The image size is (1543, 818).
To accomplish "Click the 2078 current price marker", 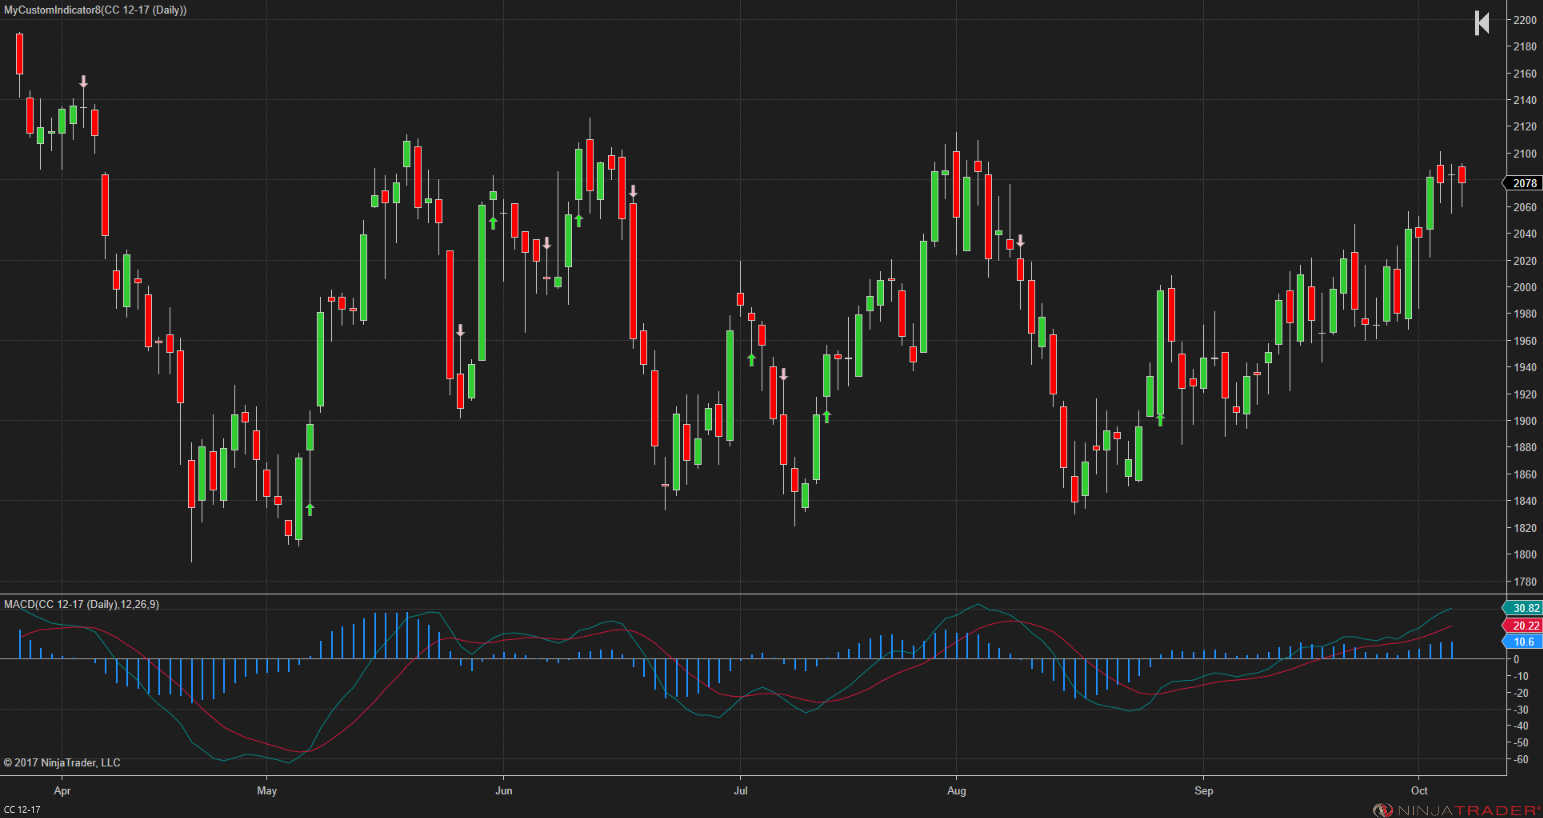I will pos(1523,183).
